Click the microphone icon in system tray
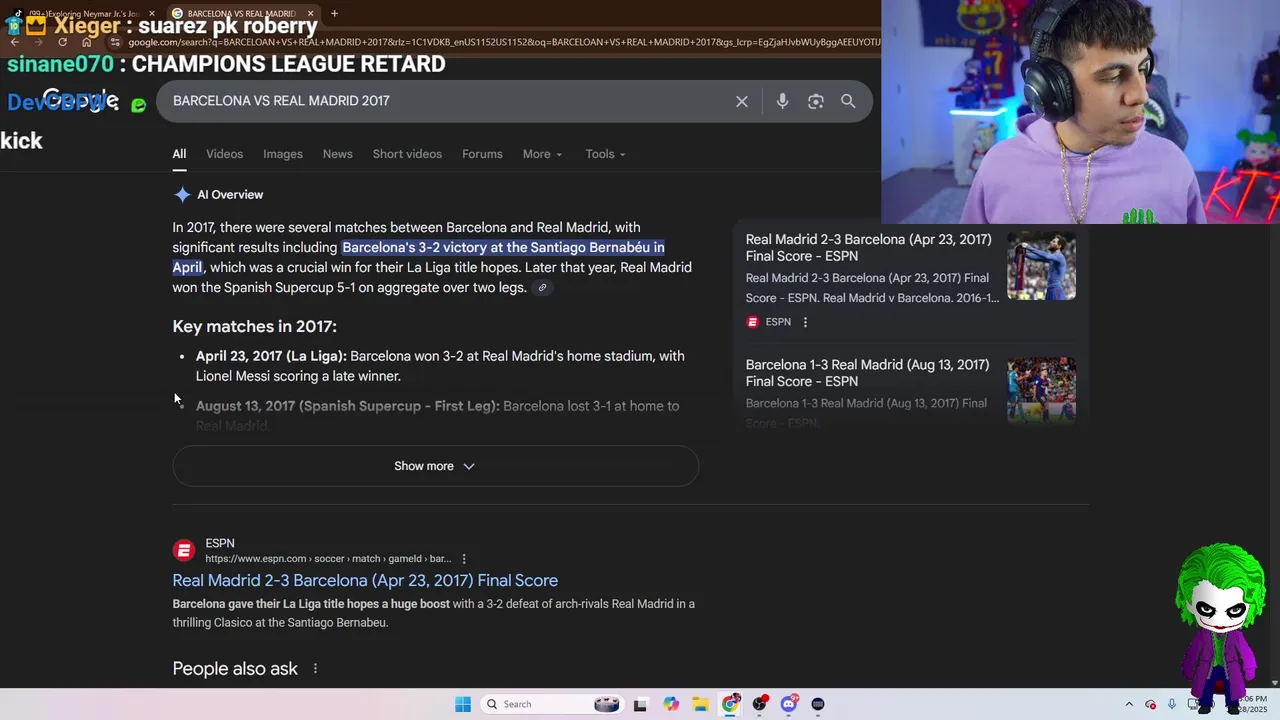This screenshot has width=1280, height=720. tap(1171, 704)
